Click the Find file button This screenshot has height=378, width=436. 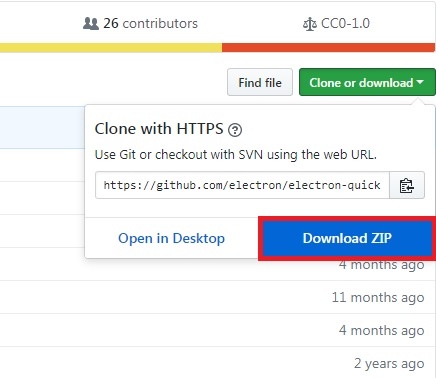coord(260,82)
